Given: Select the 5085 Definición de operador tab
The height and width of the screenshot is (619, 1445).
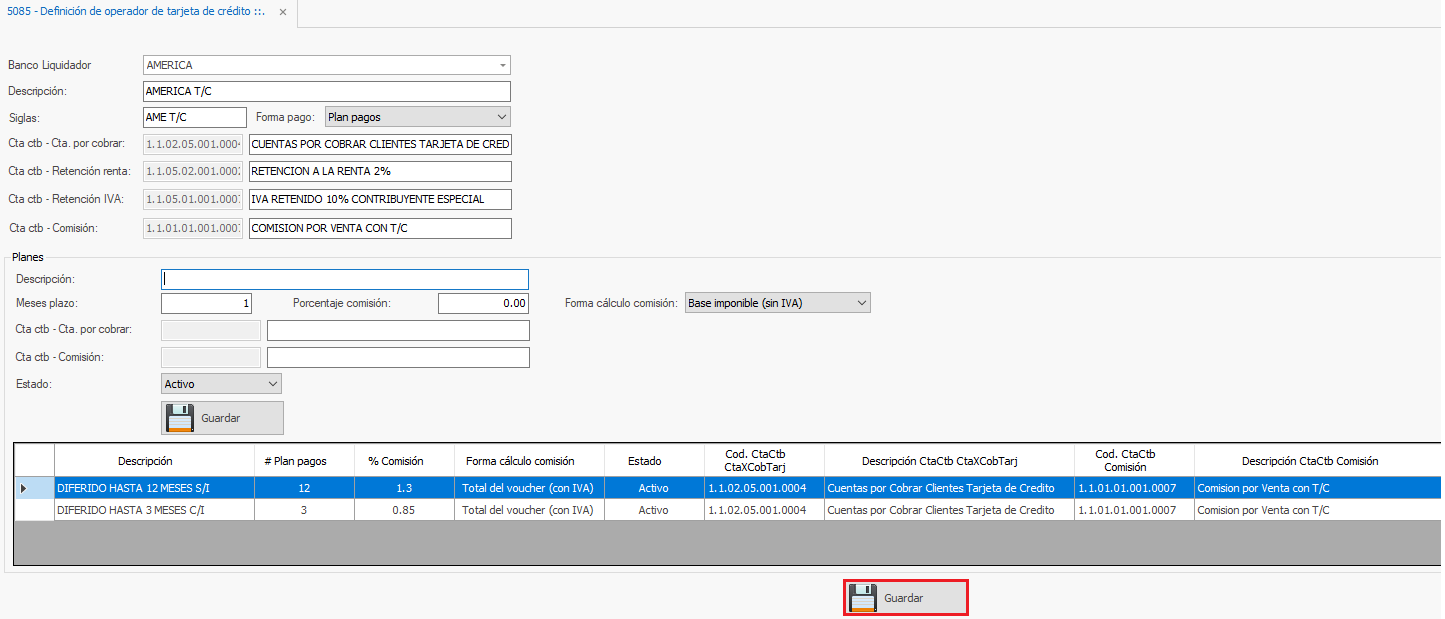Looking at the screenshot, I should (x=135, y=13).
